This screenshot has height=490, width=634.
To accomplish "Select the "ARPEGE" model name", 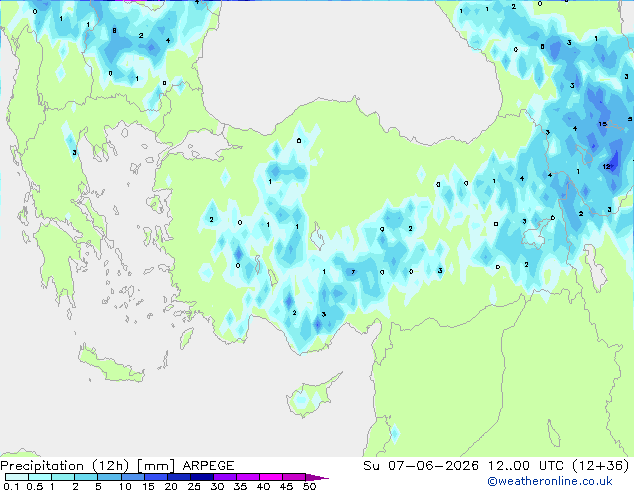I will [x=208, y=466].
